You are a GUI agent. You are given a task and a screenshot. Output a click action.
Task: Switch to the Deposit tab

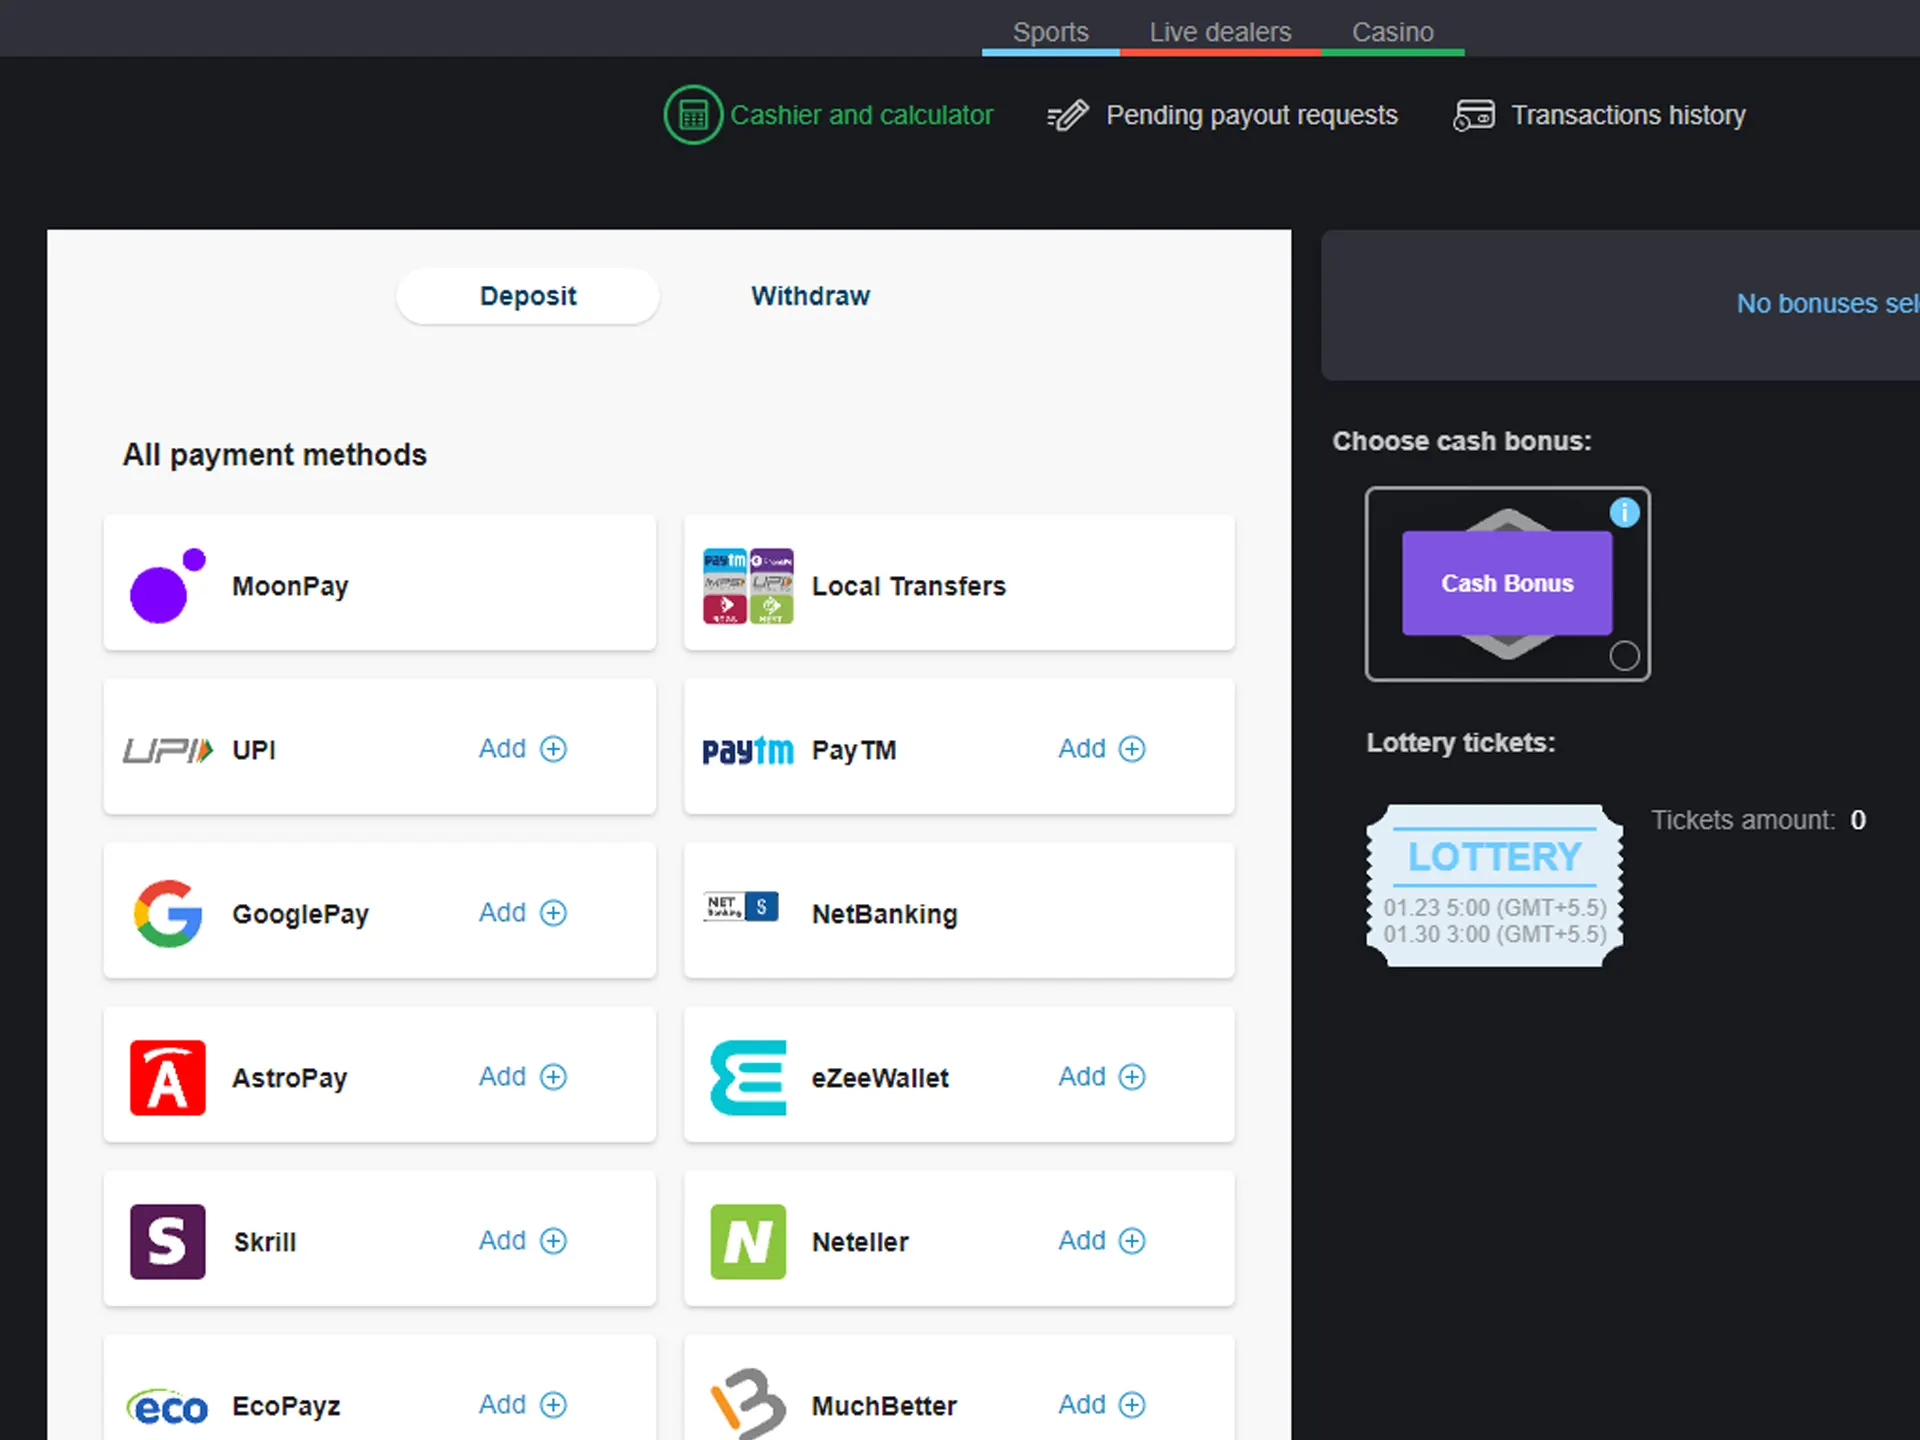coord(528,296)
